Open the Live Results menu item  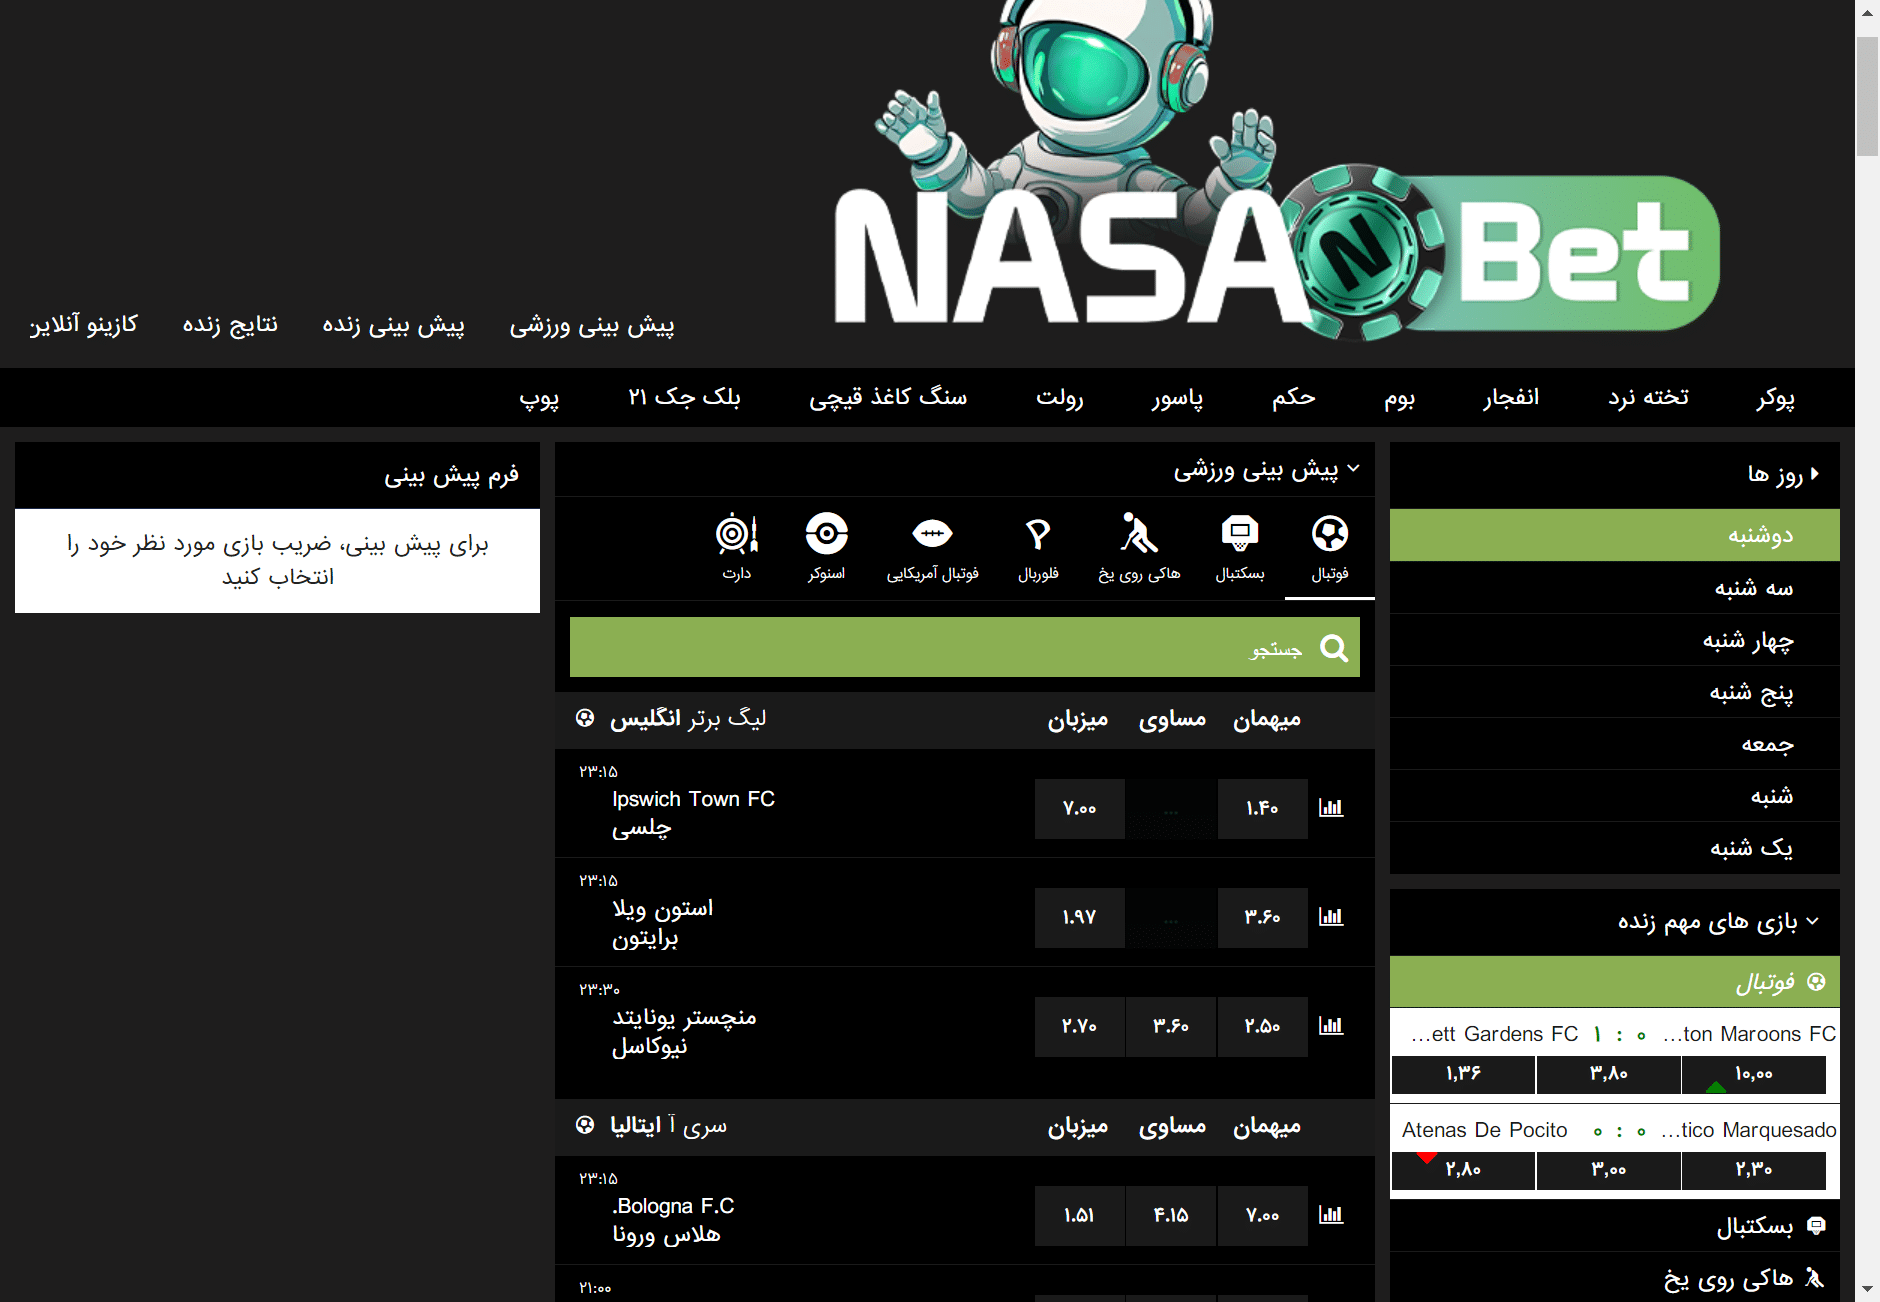(230, 325)
